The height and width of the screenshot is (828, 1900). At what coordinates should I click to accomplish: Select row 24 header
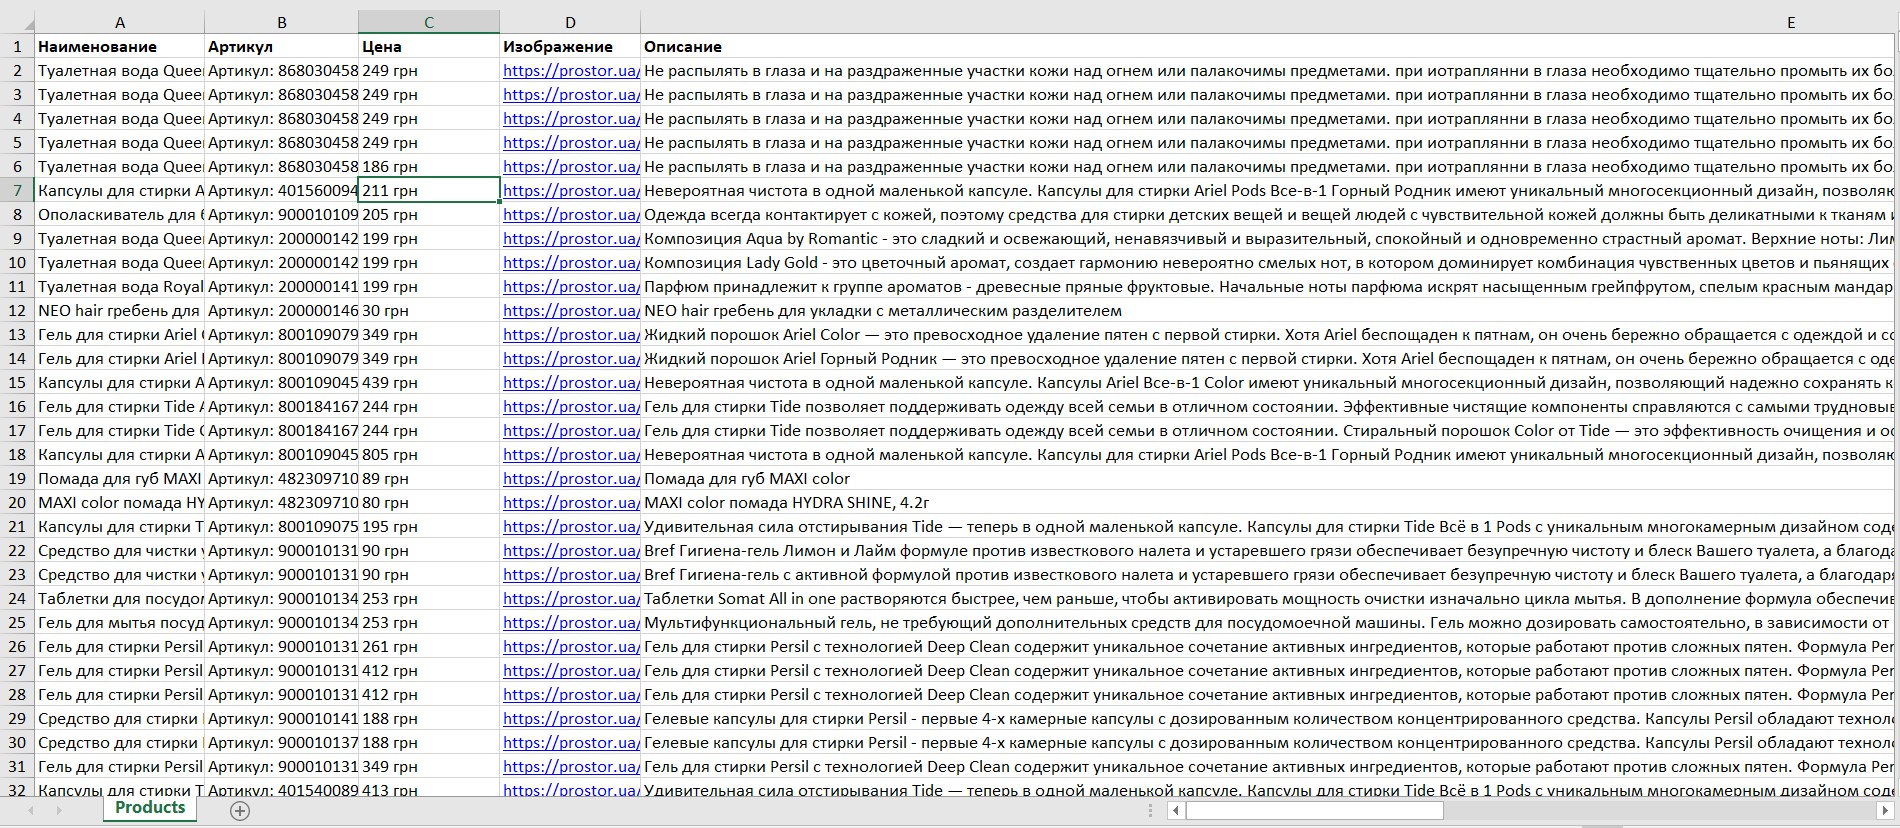click(x=17, y=598)
